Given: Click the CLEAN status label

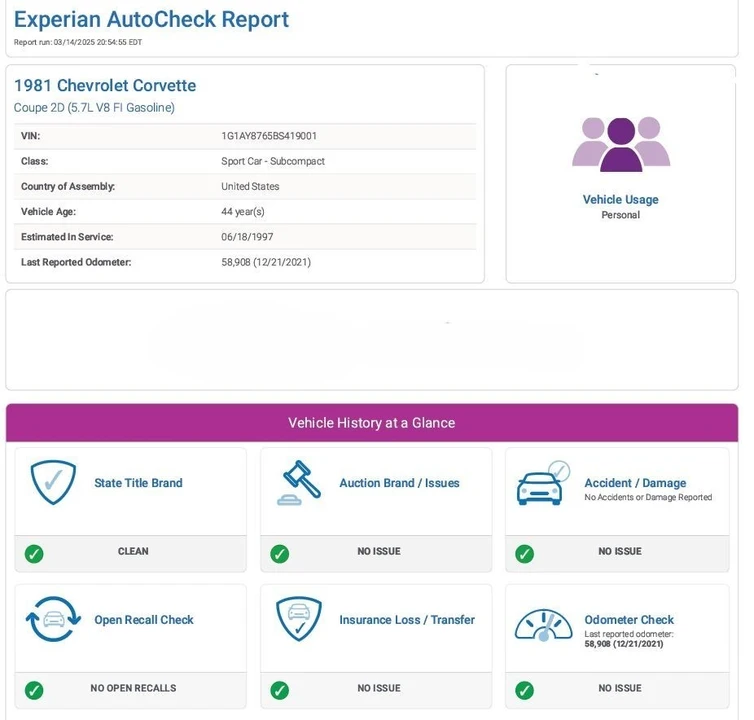Looking at the screenshot, I should coord(133,551).
